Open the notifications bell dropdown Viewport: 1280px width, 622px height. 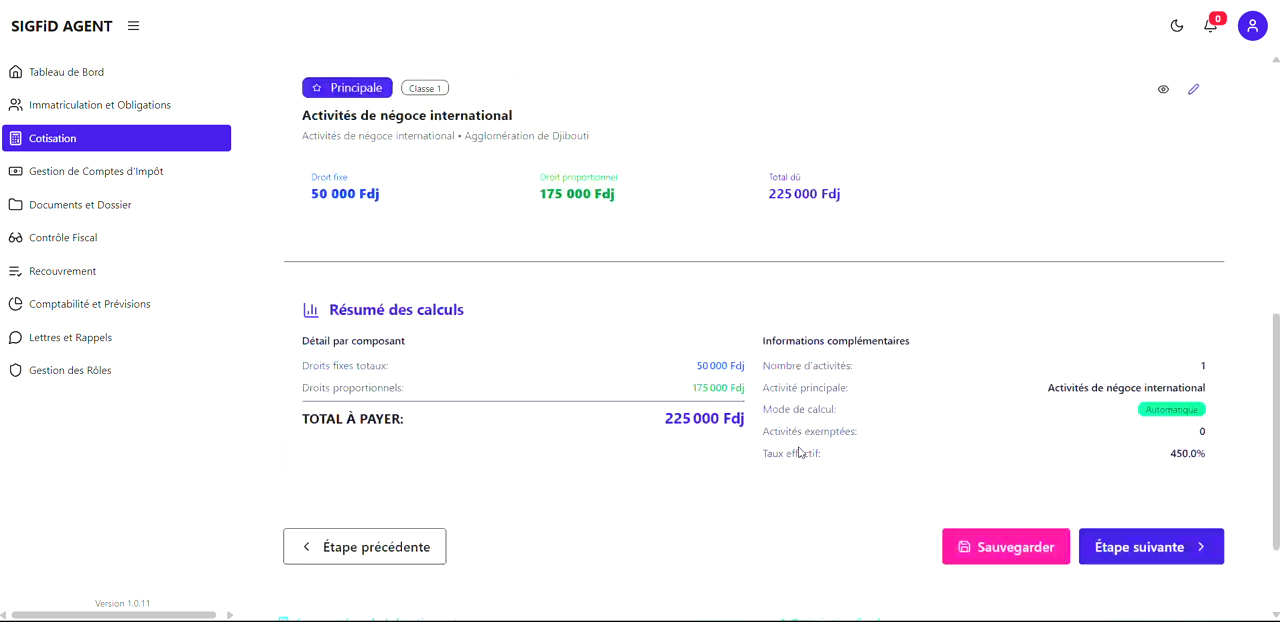1210,26
